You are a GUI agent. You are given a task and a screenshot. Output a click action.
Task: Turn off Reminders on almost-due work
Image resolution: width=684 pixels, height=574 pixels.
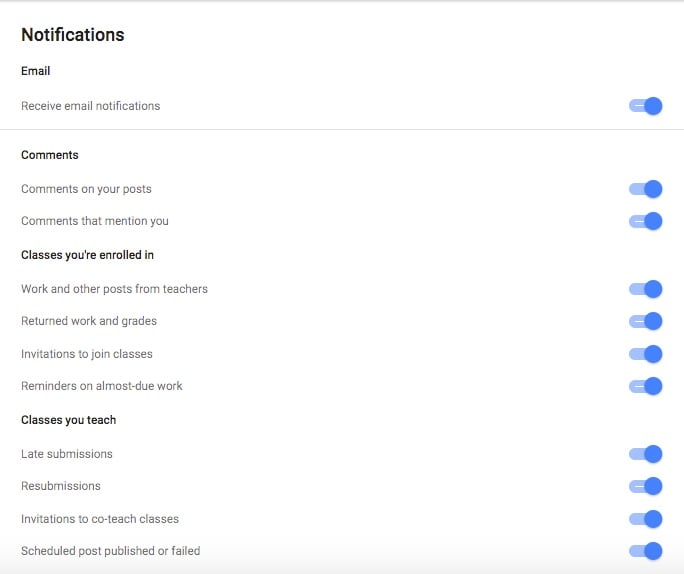[646, 386]
